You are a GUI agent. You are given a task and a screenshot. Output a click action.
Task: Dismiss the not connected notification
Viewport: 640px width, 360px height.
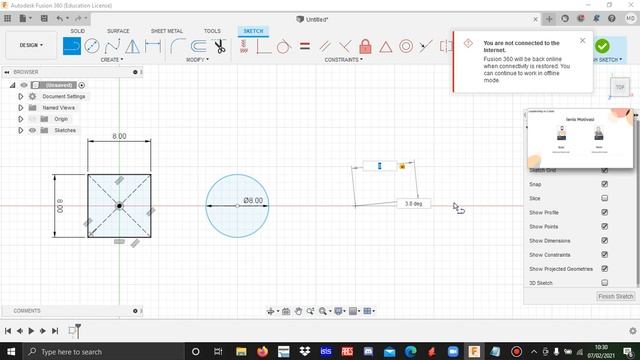[x=582, y=40]
